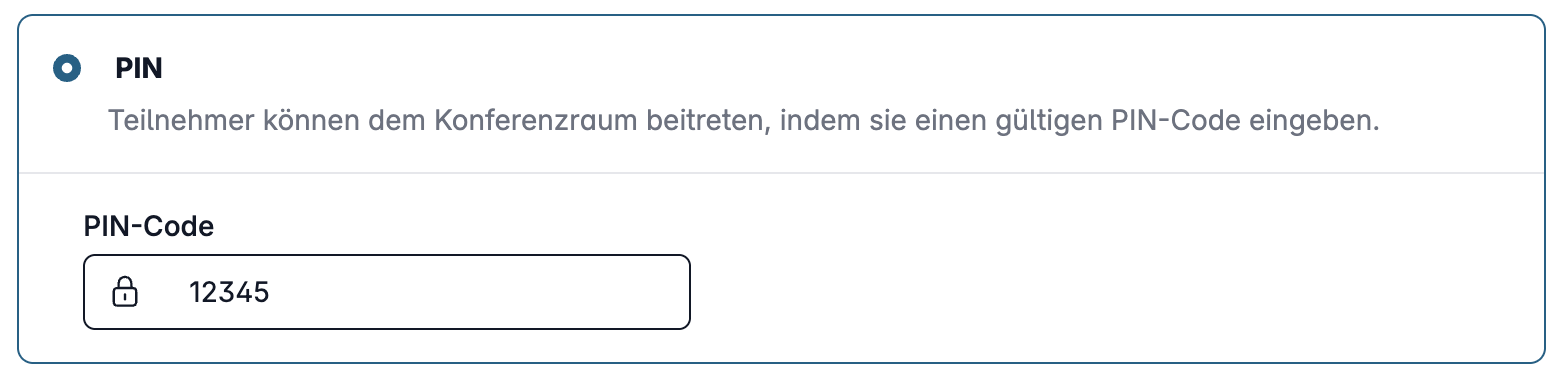Click the filled blue radio circle
Image resolution: width=1562 pixels, height=384 pixels.
click(66, 69)
